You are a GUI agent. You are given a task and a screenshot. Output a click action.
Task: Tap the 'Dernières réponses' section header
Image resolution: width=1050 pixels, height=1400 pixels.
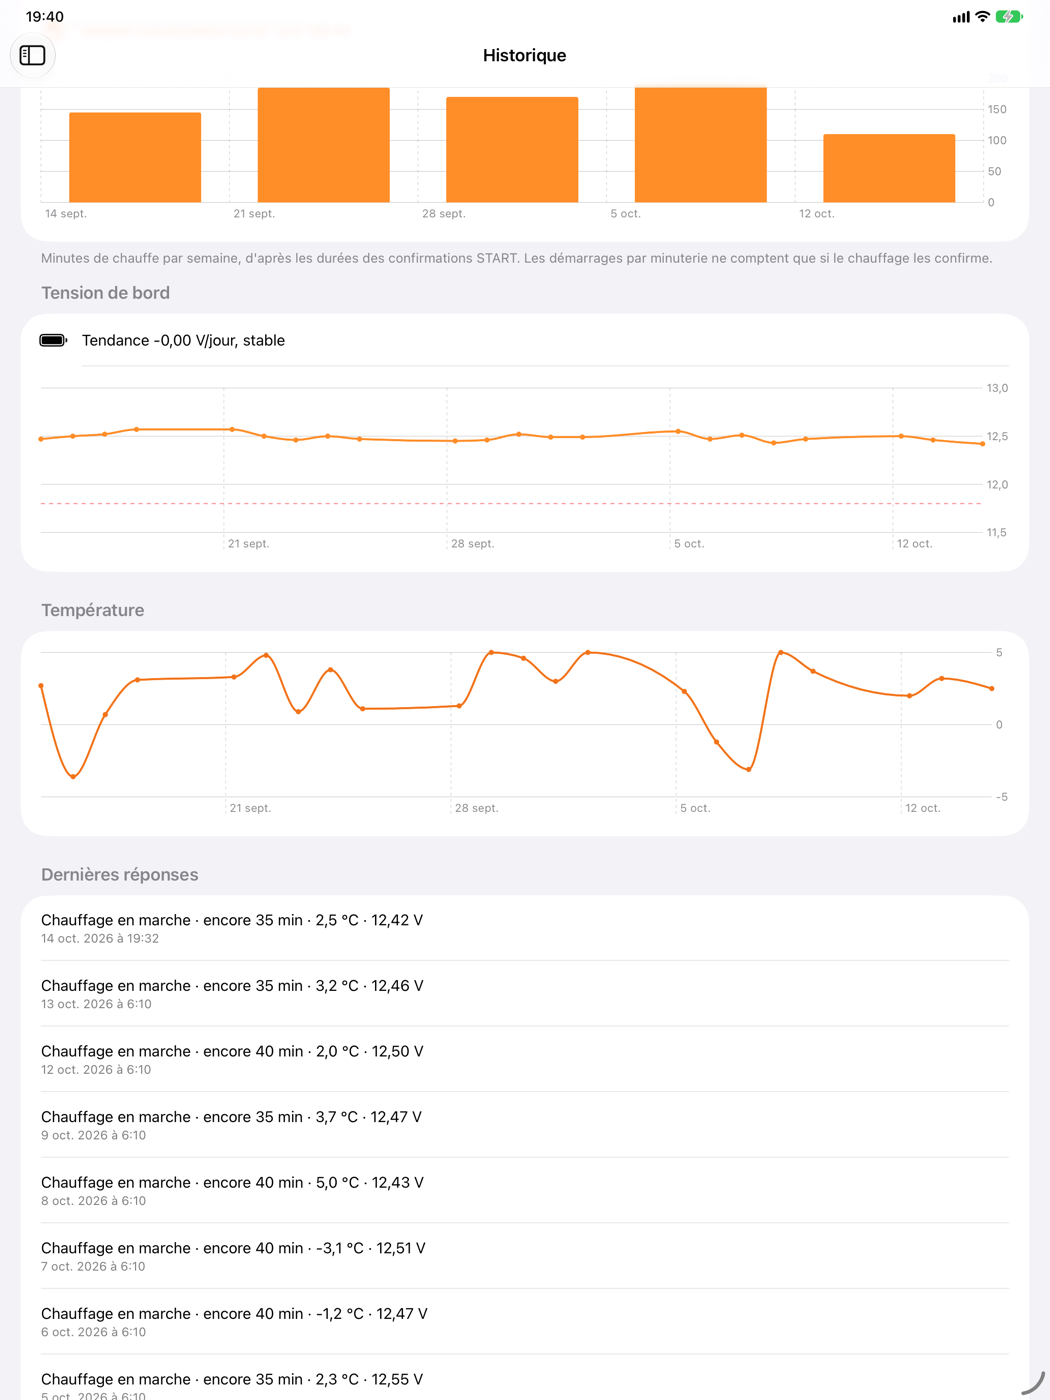[x=120, y=875]
